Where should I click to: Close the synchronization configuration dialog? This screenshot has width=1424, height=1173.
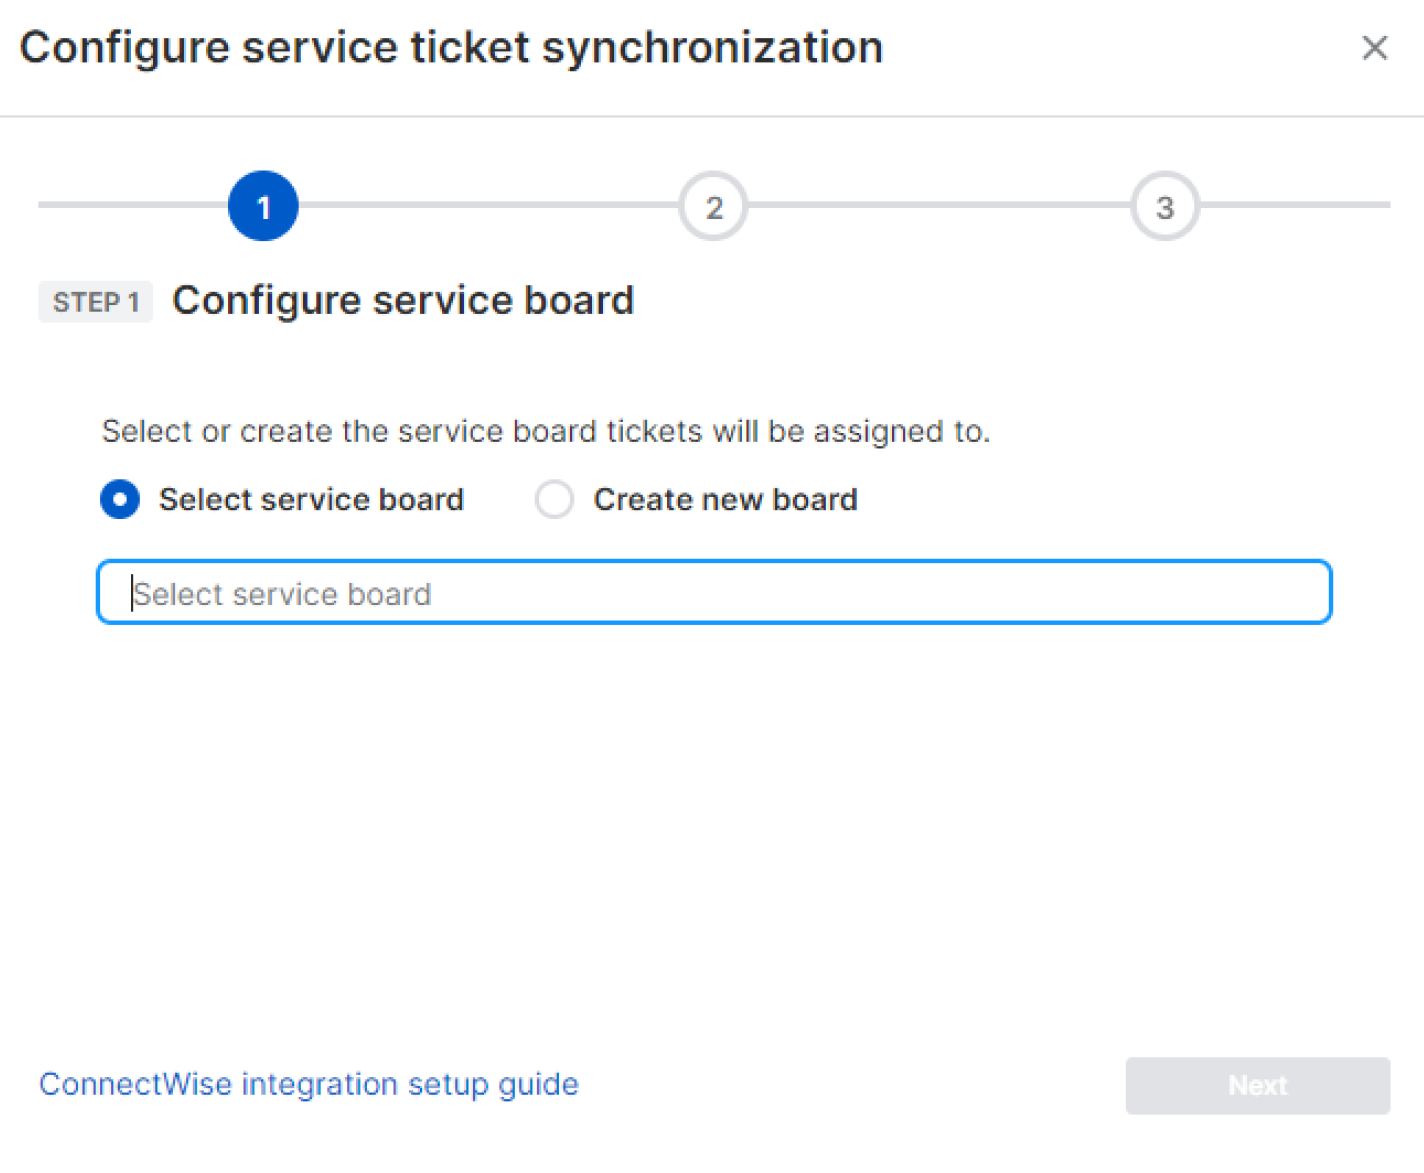[x=1375, y=47]
